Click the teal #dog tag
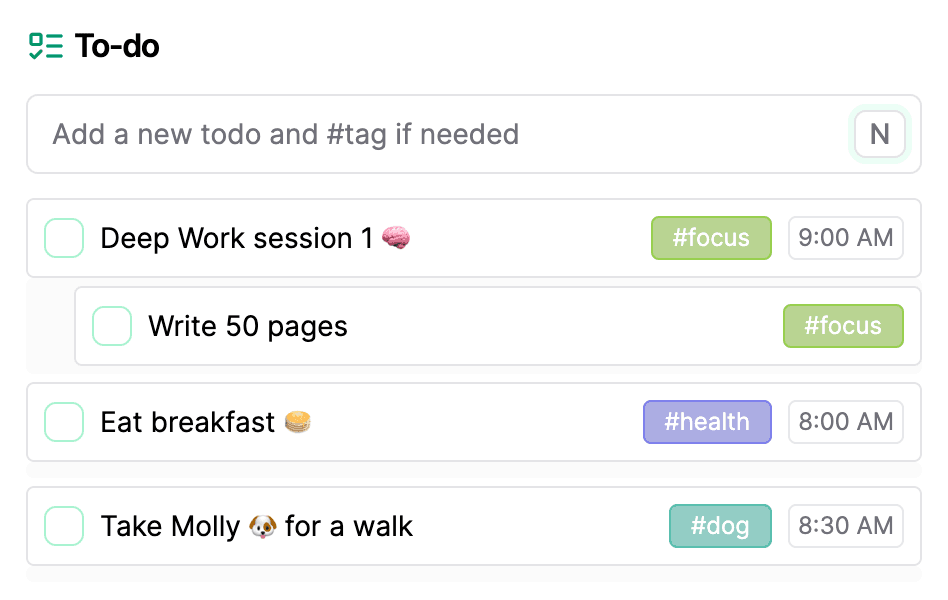Screen dimensions: 948x600 click(720, 526)
